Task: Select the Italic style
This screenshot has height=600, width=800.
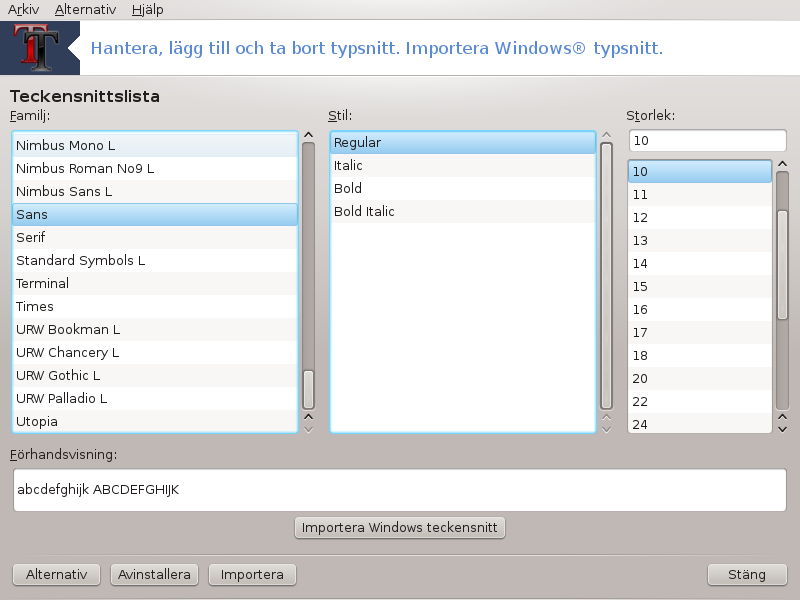Action: click(x=463, y=165)
